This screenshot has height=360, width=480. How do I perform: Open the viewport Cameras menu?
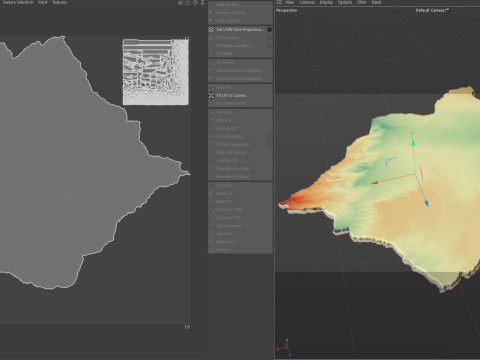pos(307,2)
